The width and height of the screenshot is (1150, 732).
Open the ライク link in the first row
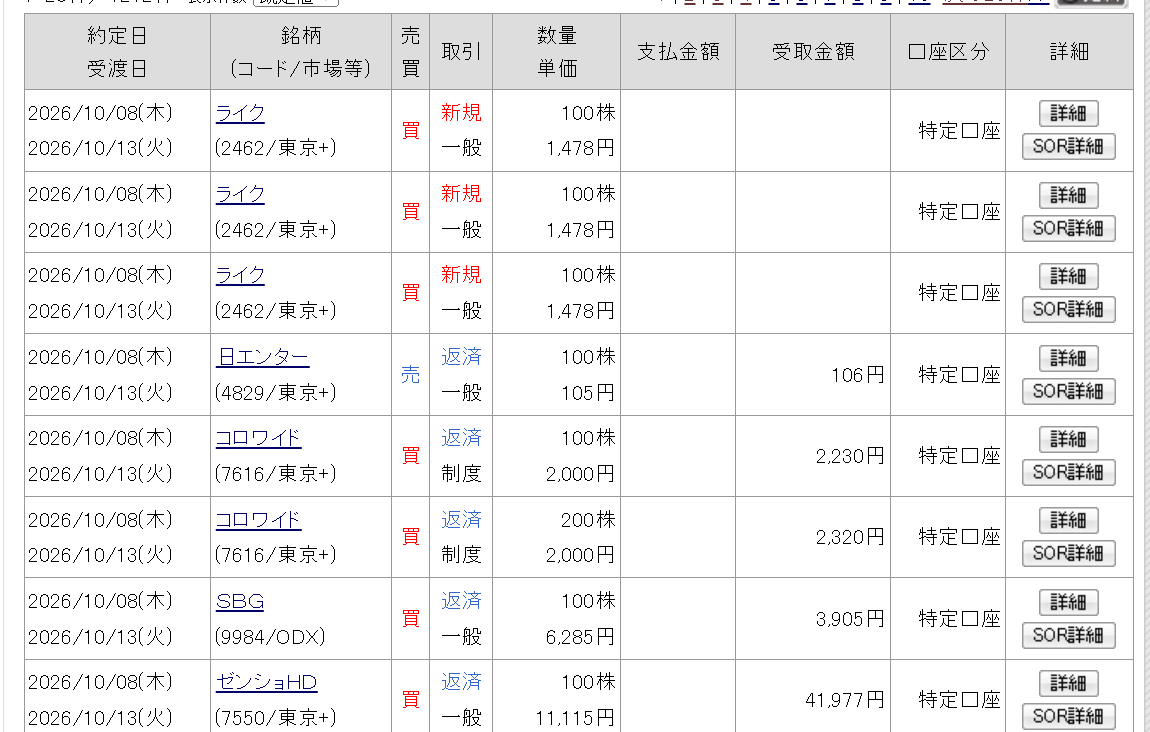[240, 113]
